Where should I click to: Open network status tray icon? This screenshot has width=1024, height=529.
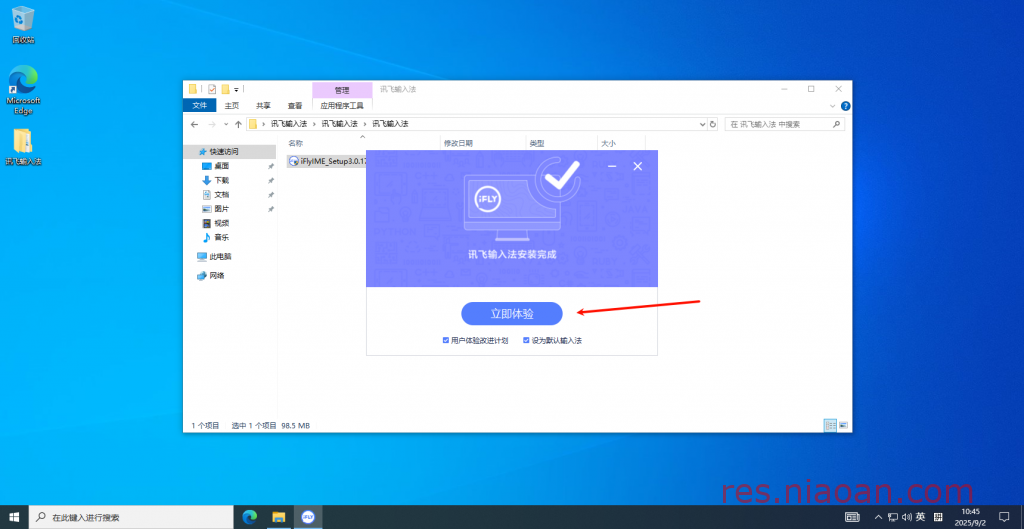[x=893, y=517]
